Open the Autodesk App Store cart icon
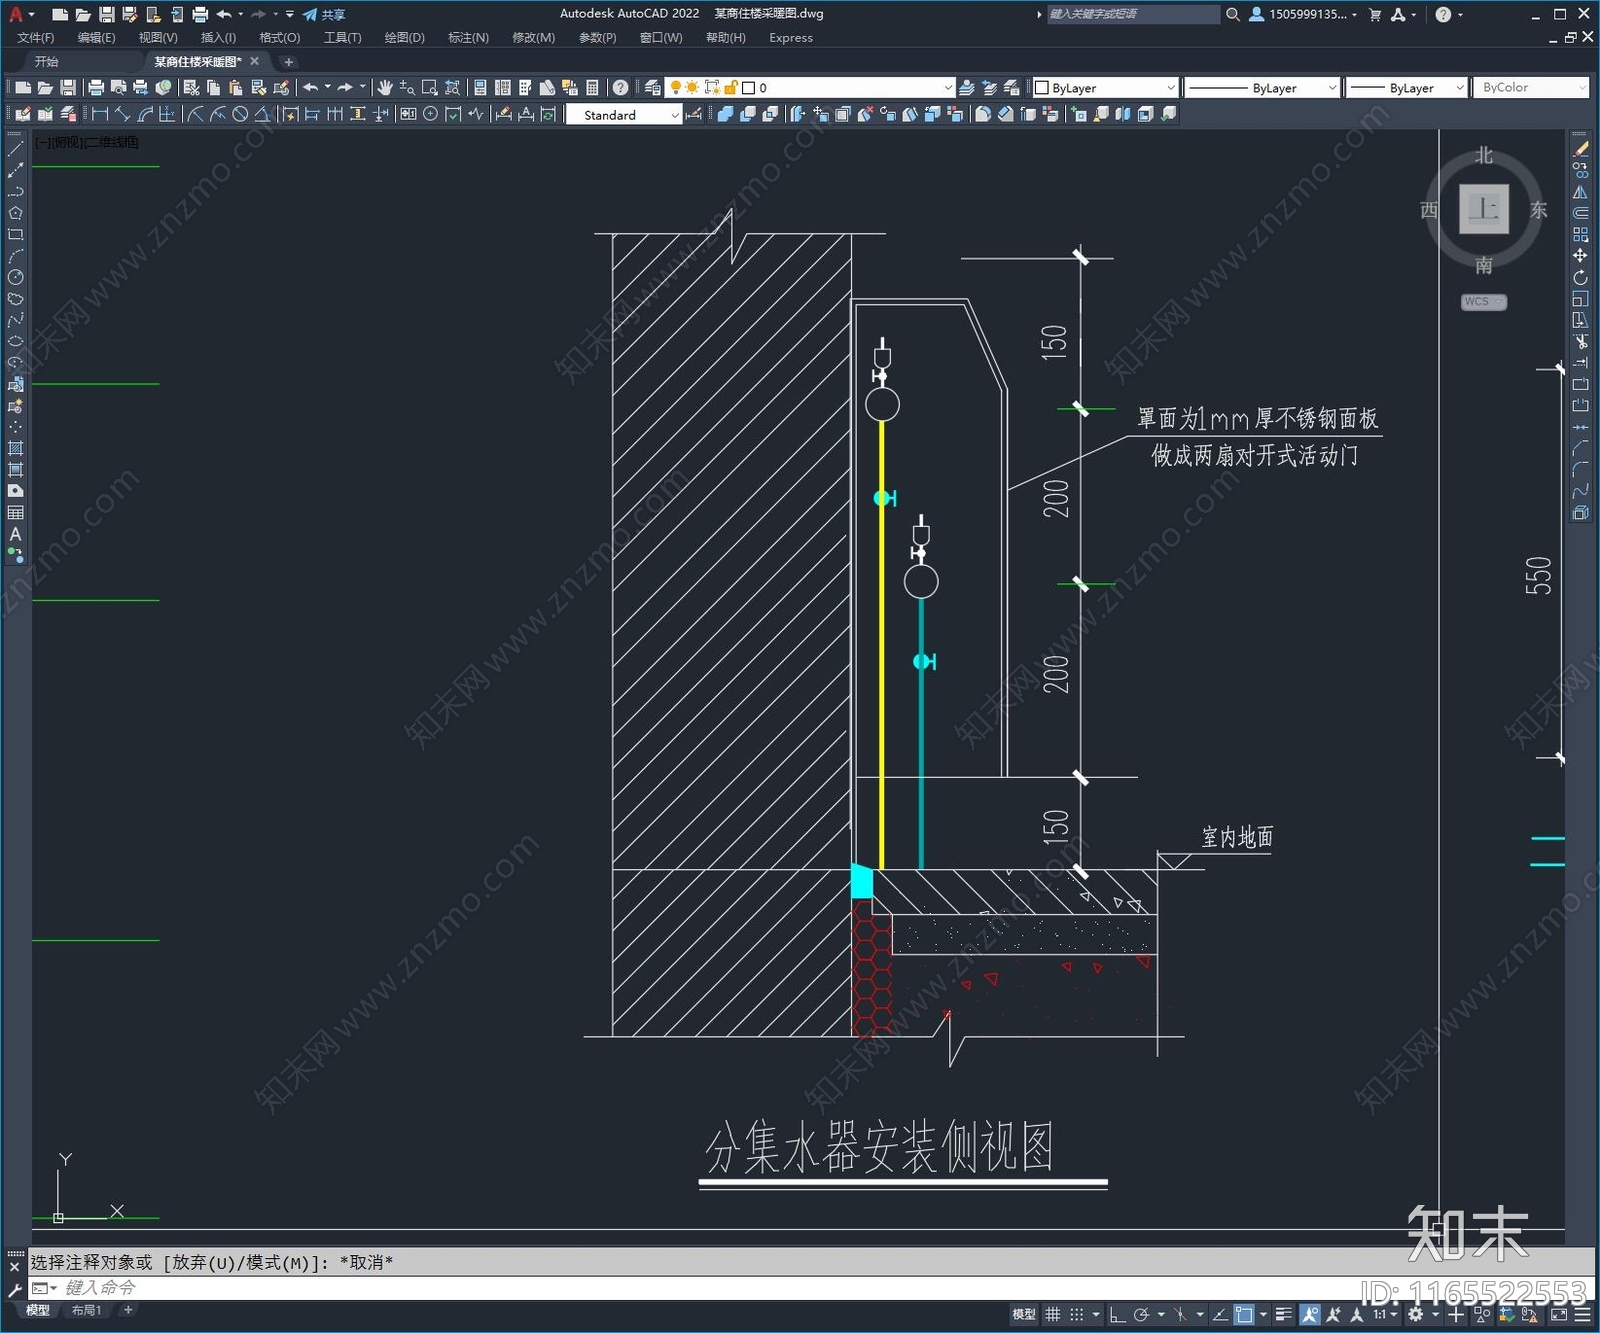The width and height of the screenshot is (1600, 1333). 1375,14
